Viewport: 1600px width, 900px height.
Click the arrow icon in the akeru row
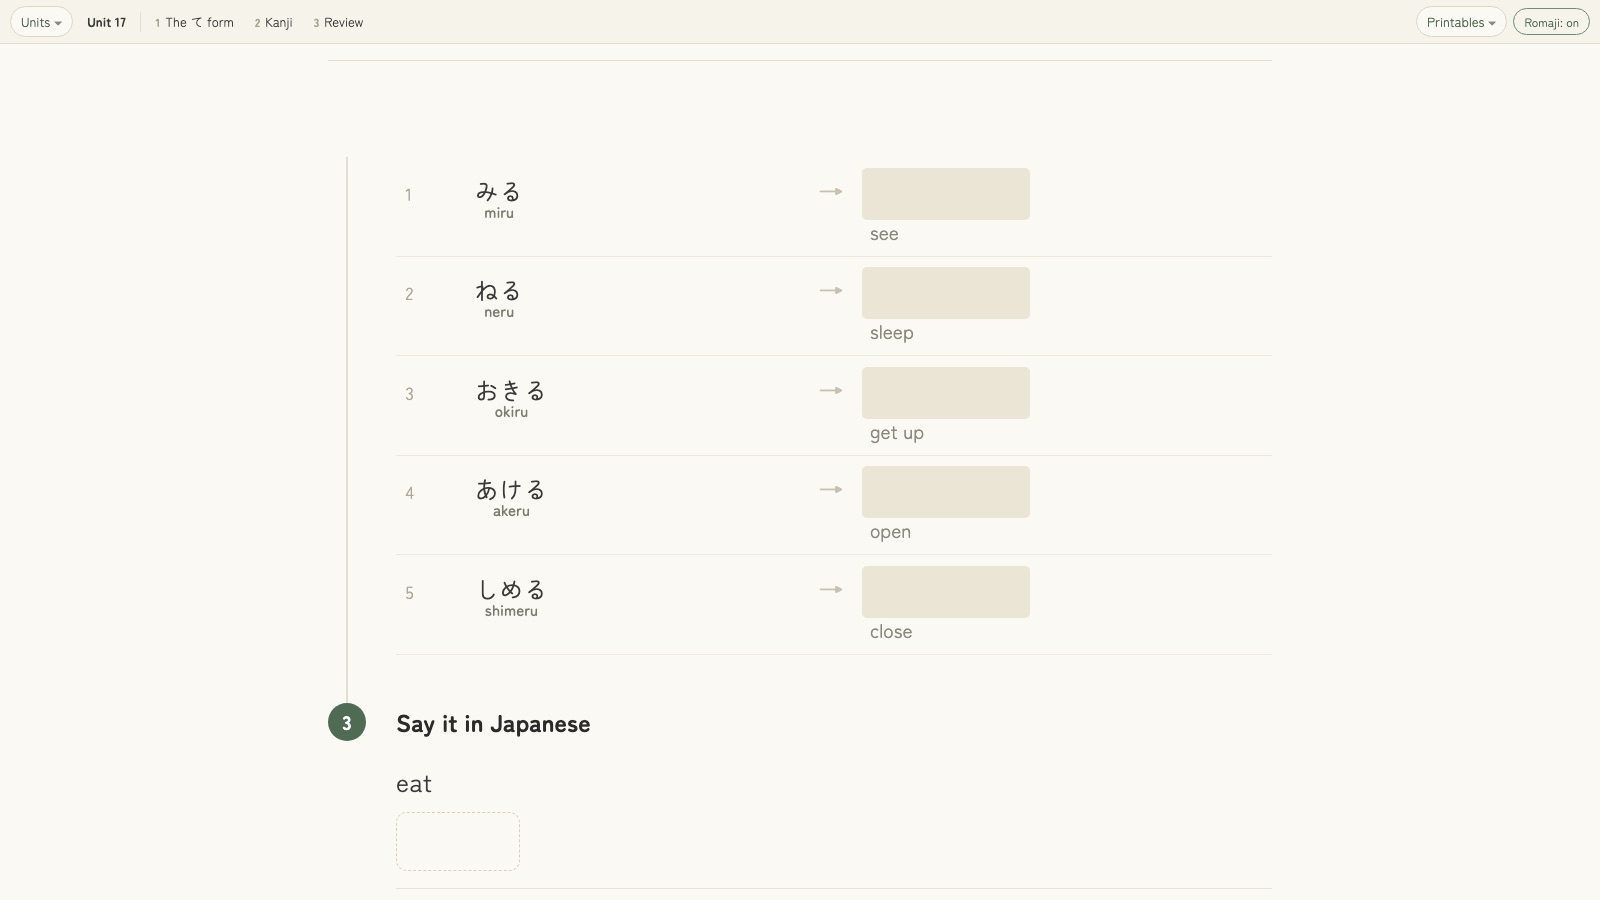coord(831,489)
